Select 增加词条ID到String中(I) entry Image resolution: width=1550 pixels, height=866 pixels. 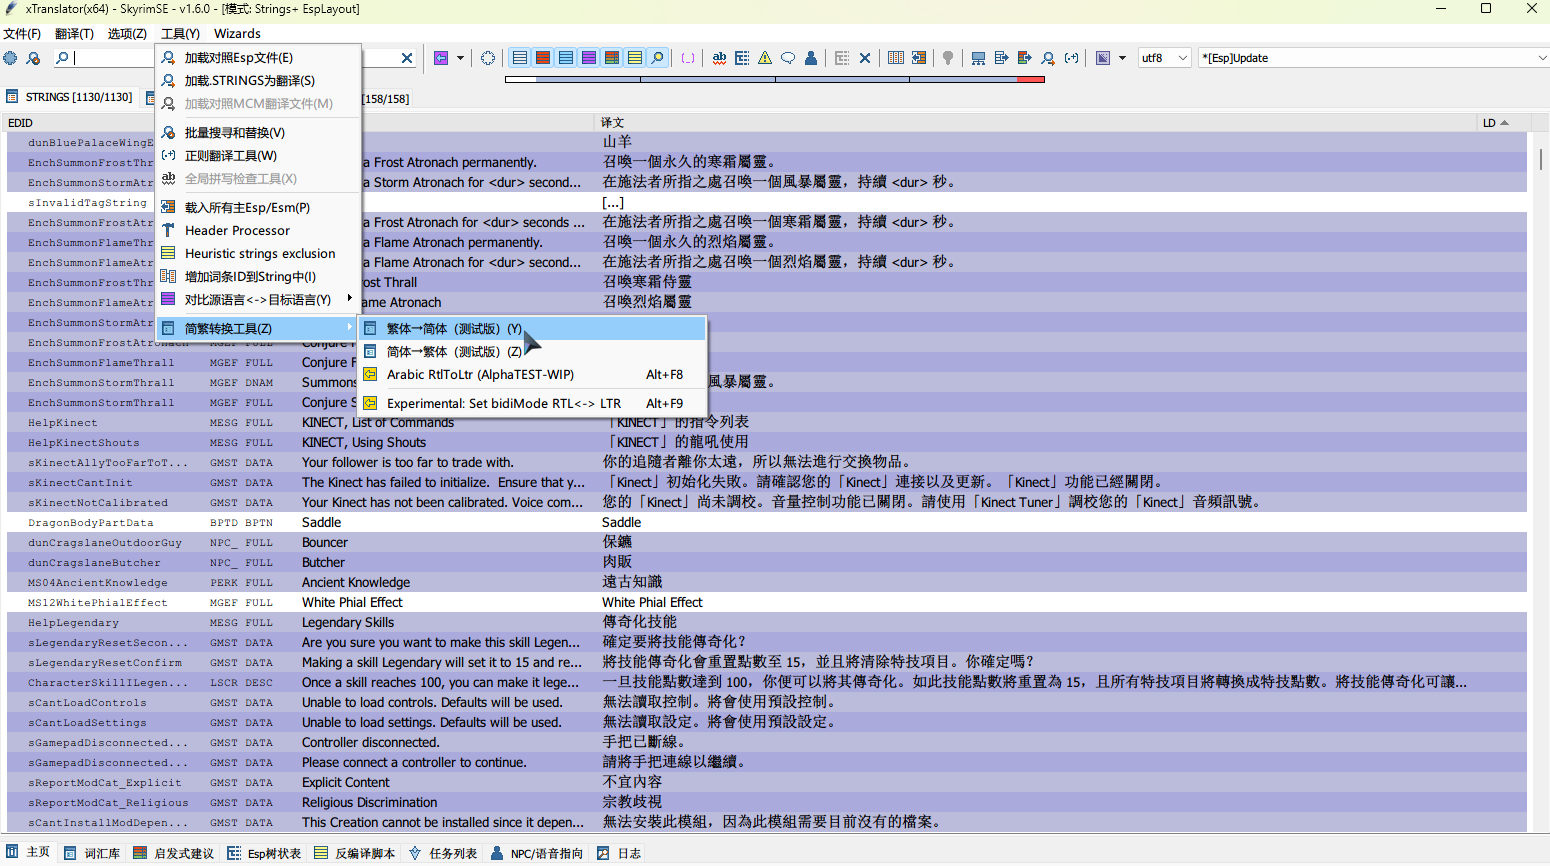click(258, 277)
